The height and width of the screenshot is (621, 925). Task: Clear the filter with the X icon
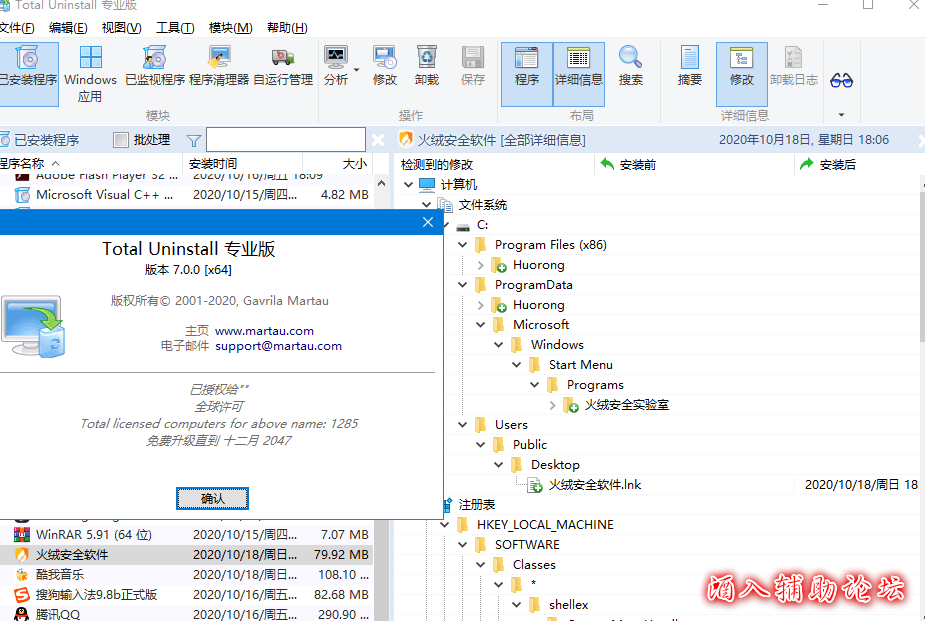tap(378, 140)
